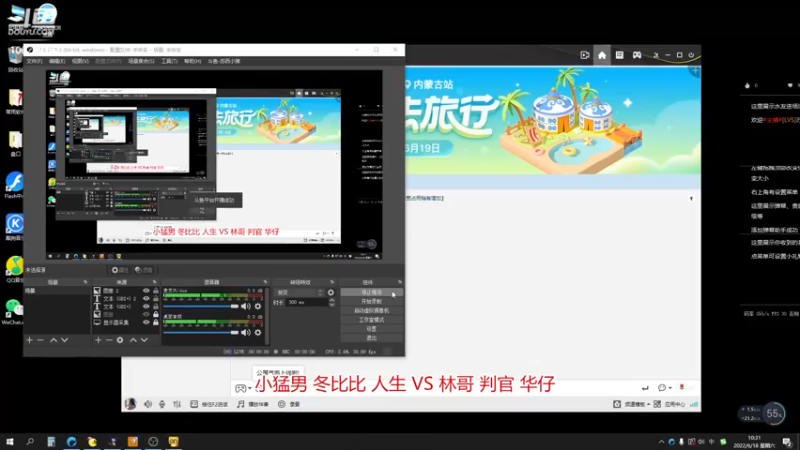The height and width of the screenshot is (450, 800).
Task: Adjust volume slider of 桌面音频 channel
Action: point(201,333)
